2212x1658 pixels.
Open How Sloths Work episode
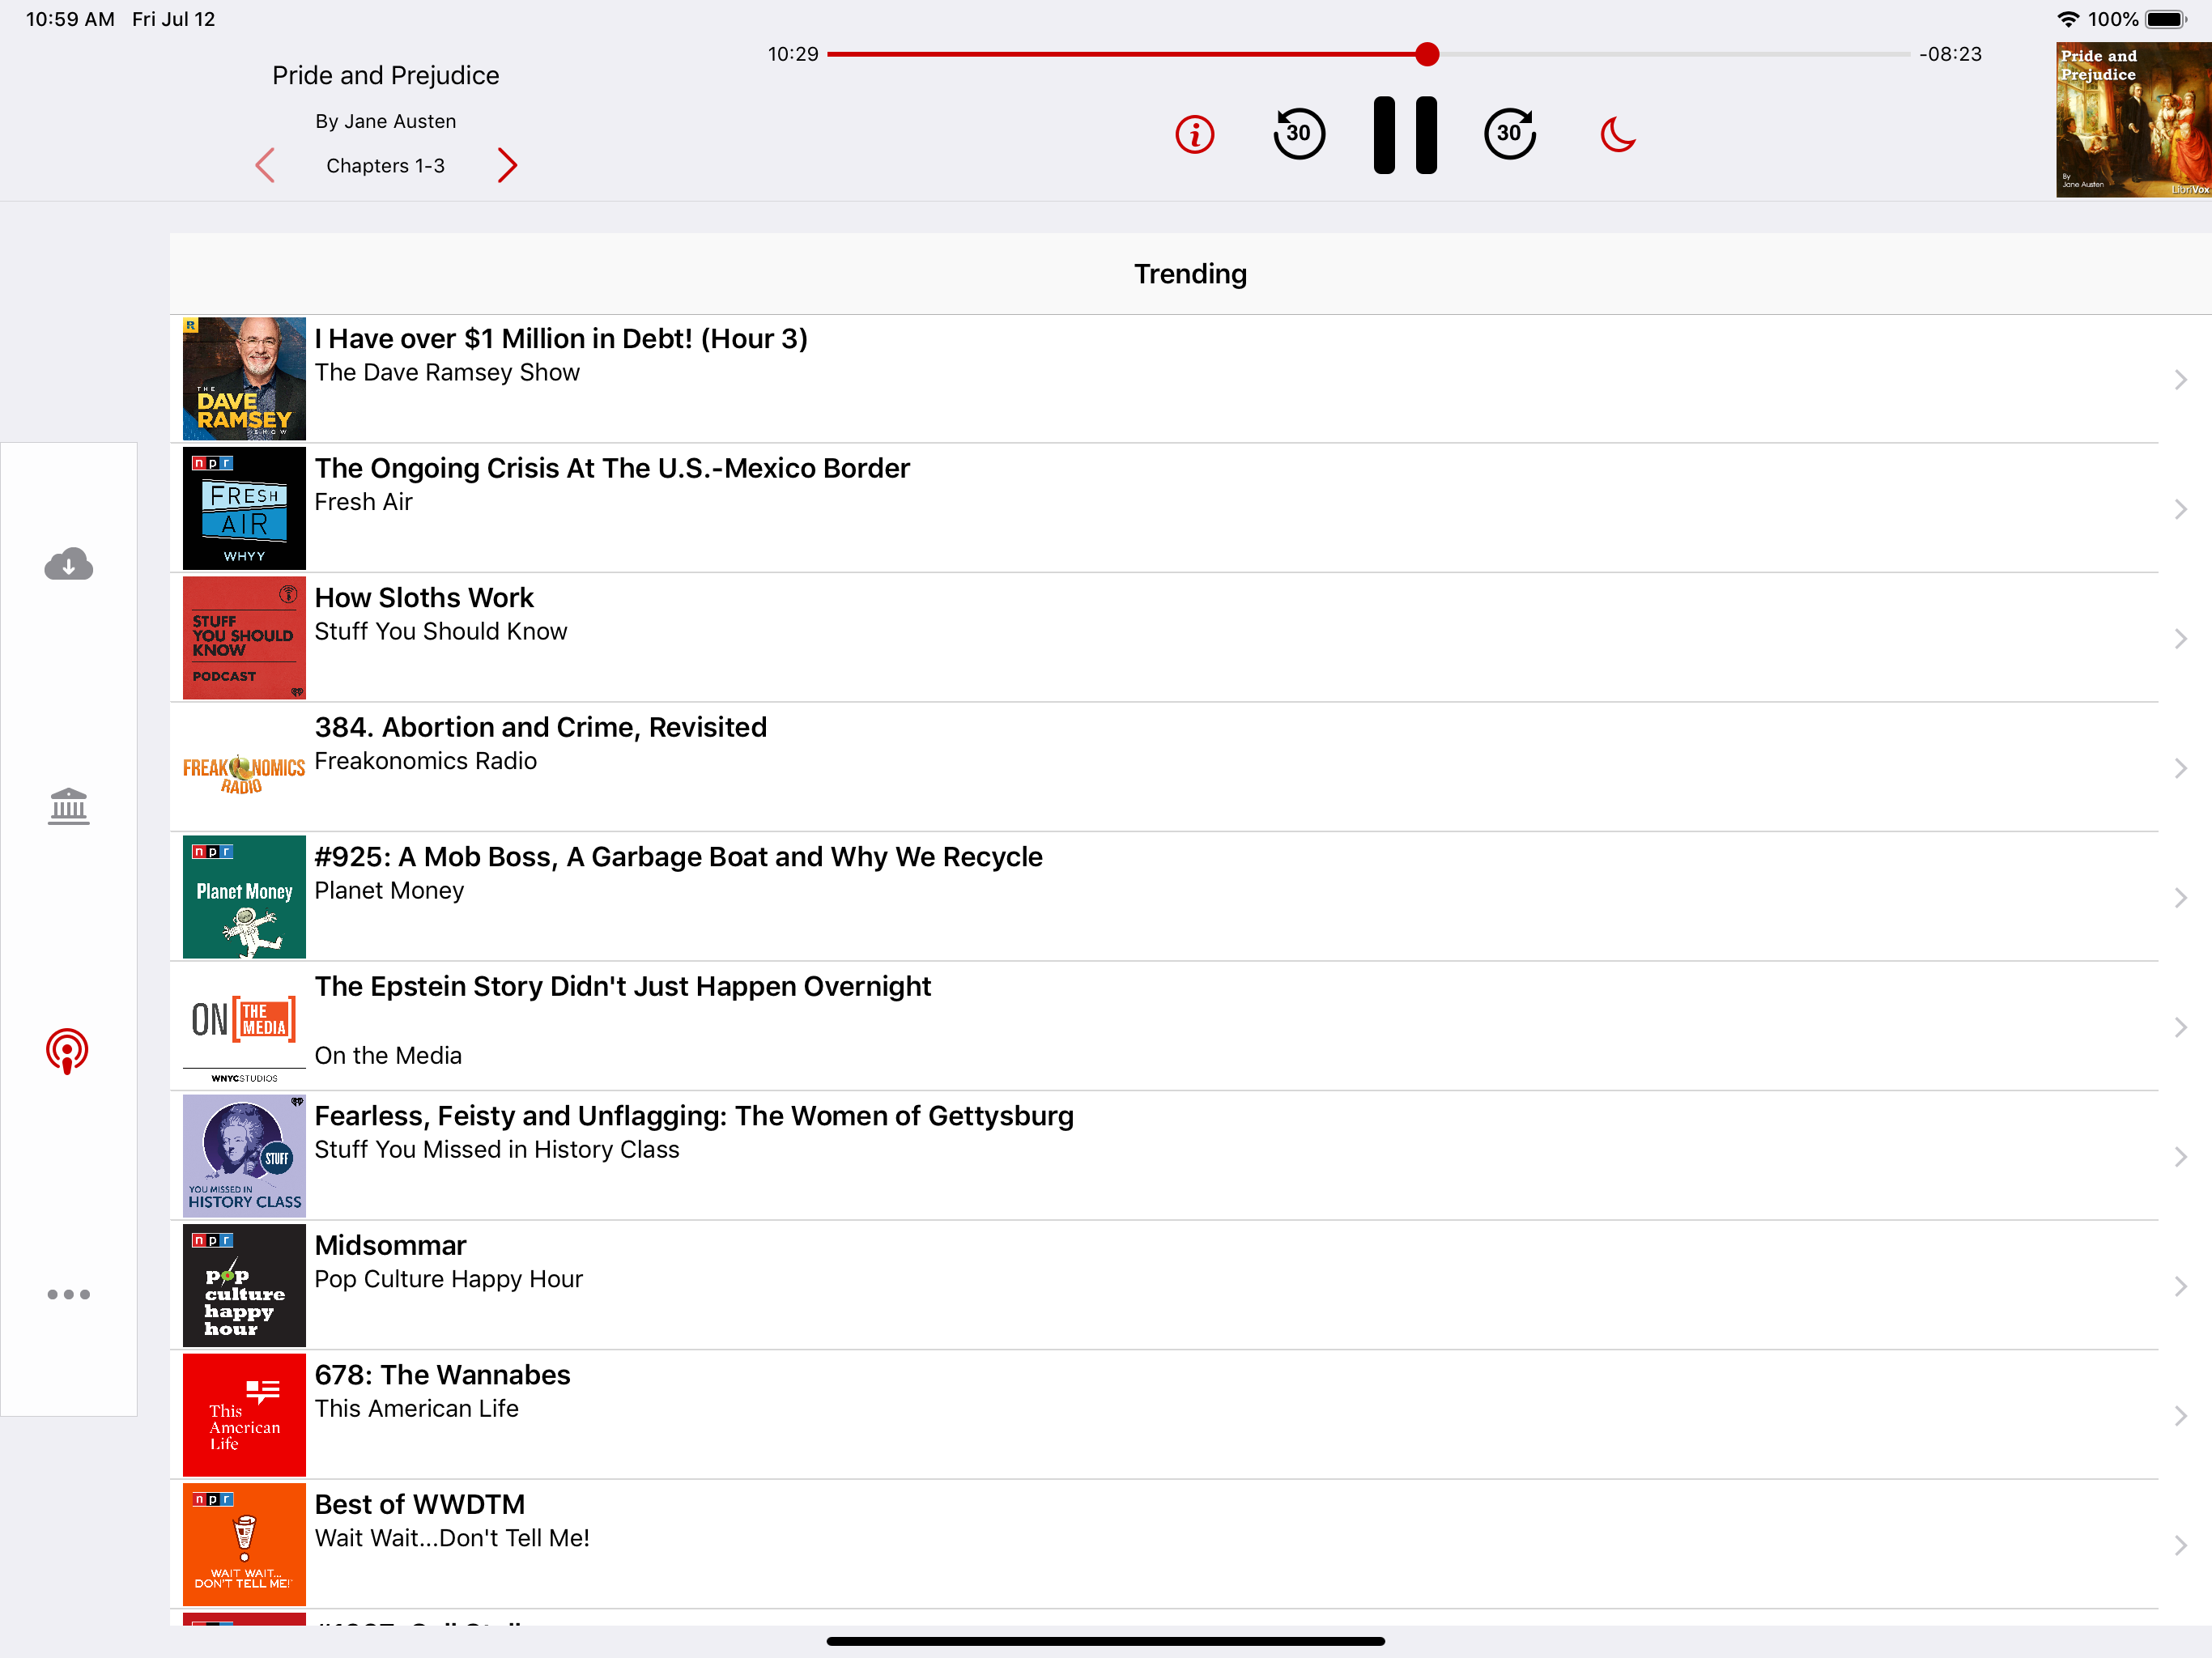(x=425, y=598)
